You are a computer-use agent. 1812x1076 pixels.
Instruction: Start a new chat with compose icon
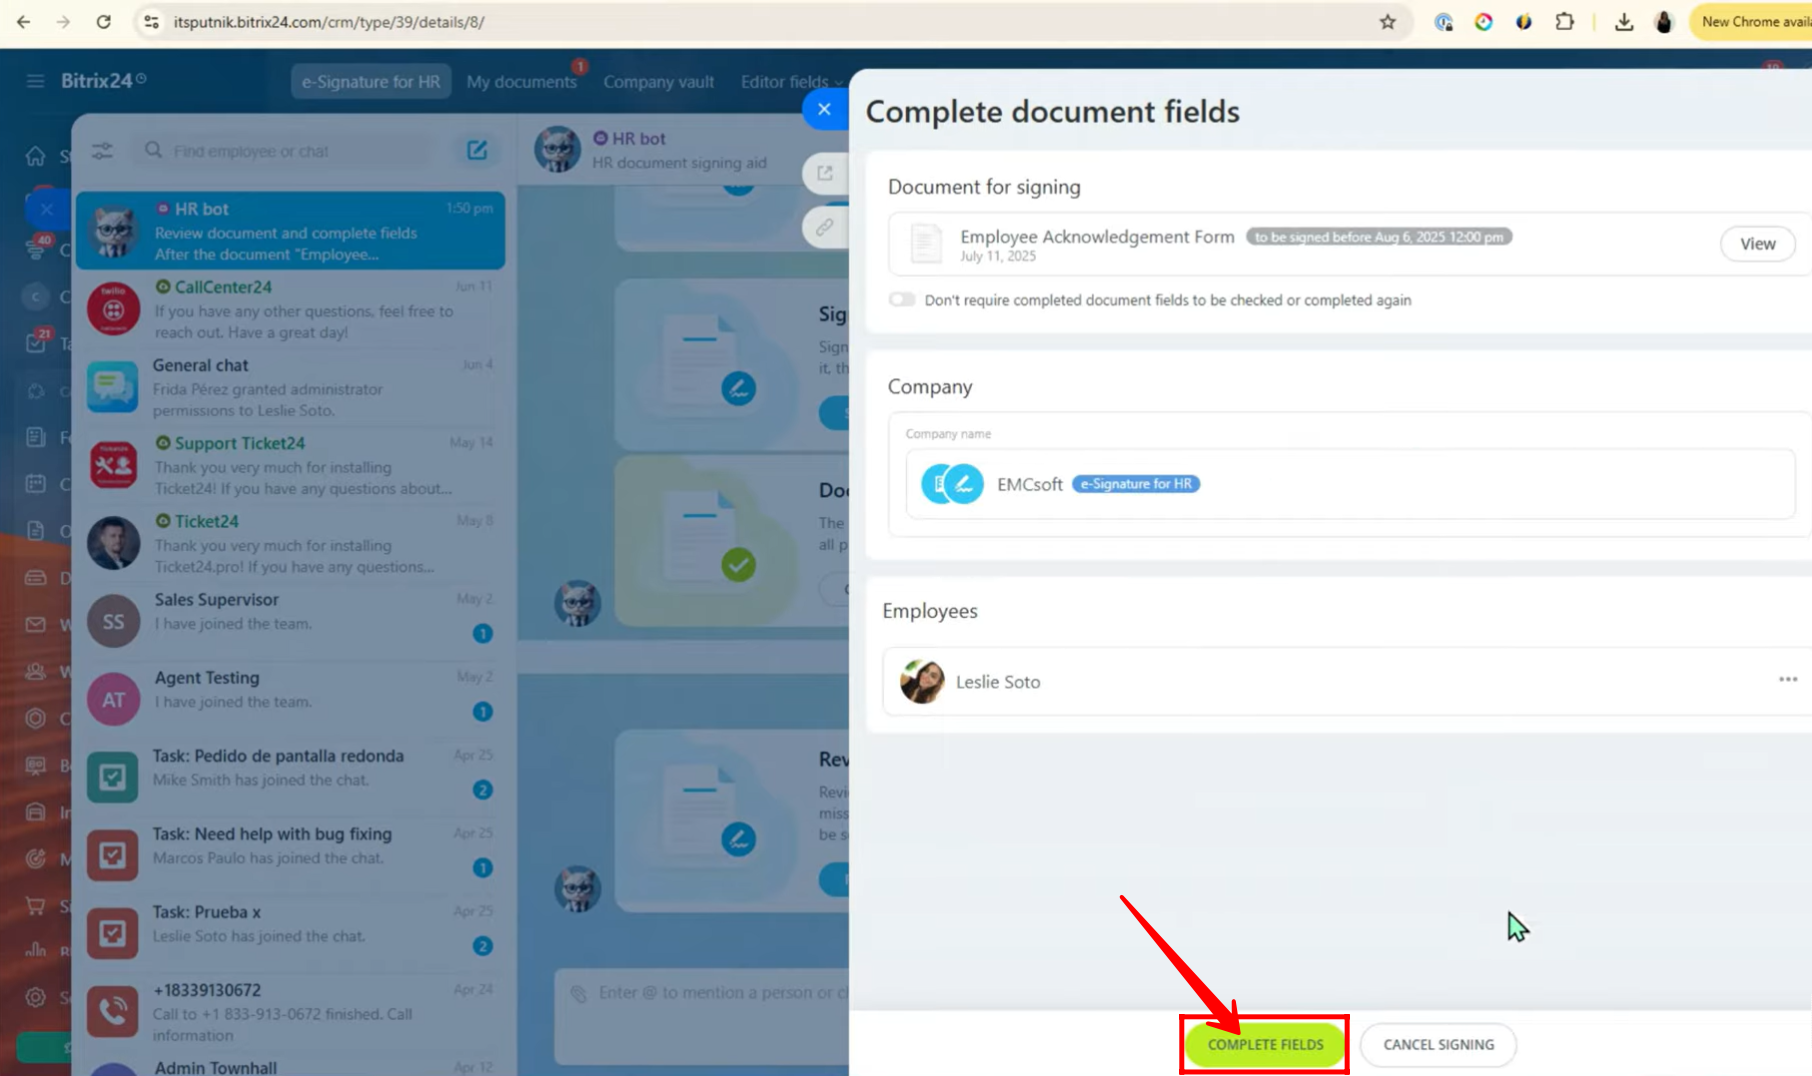pyautogui.click(x=477, y=150)
